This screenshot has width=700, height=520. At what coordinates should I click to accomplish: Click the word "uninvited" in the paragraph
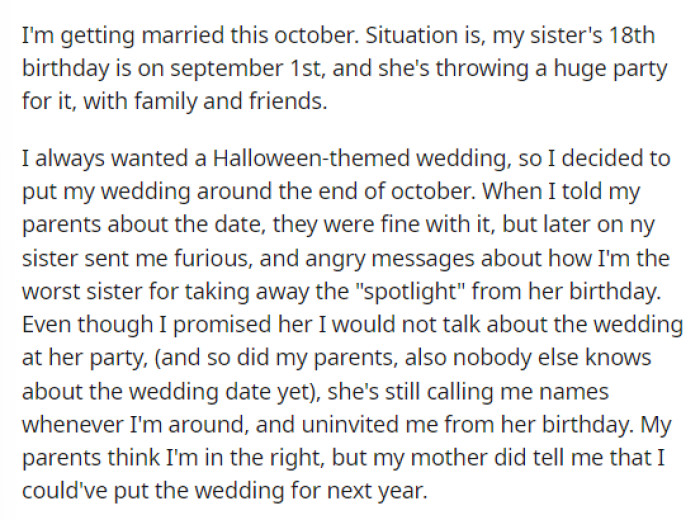click(350, 424)
